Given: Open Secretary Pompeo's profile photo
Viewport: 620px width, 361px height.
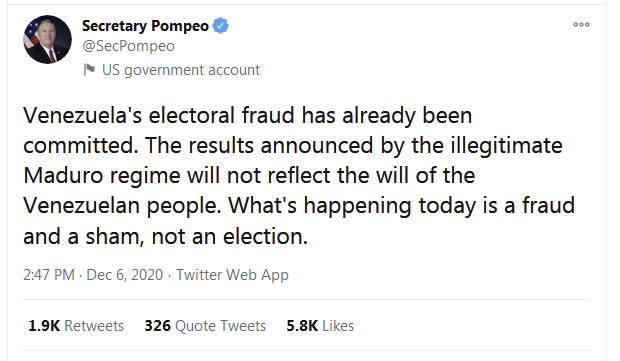Looking at the screenshot, I should [47, 40].
